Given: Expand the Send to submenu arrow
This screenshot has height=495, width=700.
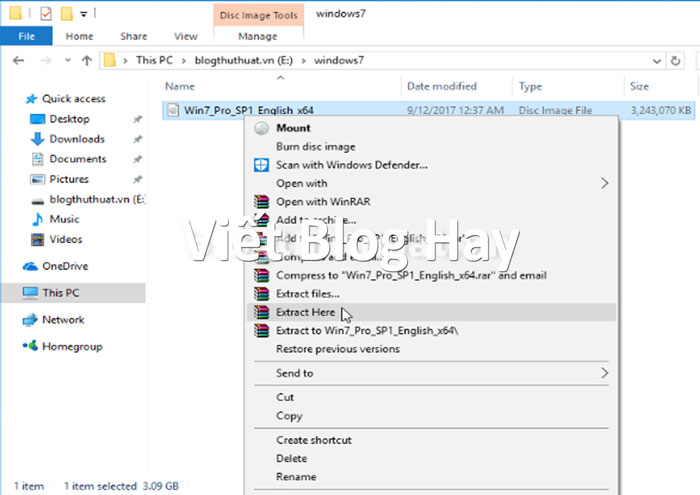Looking at the screenshot, I should pyautogui.click(x=604, y=373).
